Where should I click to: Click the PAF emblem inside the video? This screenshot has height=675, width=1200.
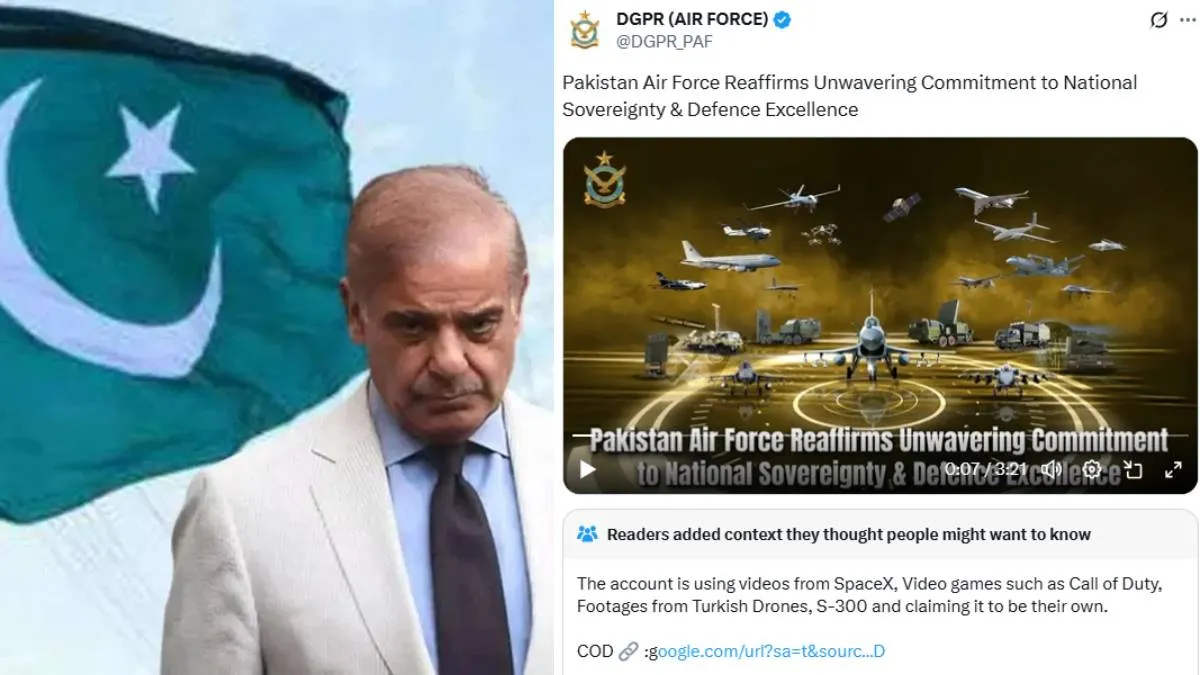(x=604, y=178)
